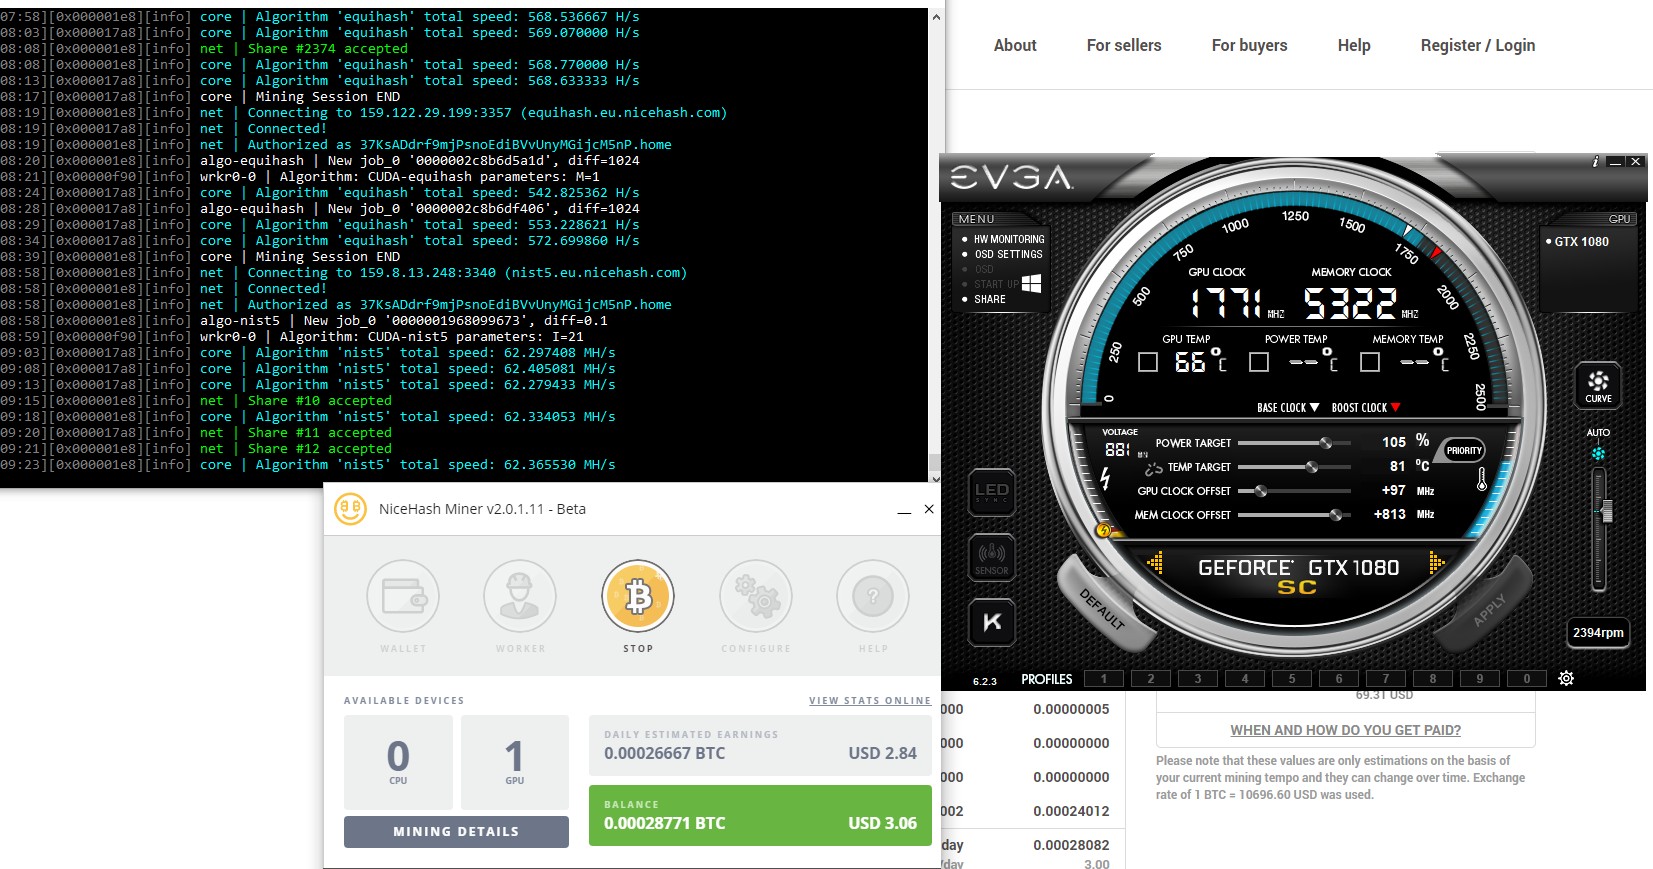Screen dimensions: 1653x869
Task: Click the fan CURVE icon in EVGA
Action: [1598, 384]
